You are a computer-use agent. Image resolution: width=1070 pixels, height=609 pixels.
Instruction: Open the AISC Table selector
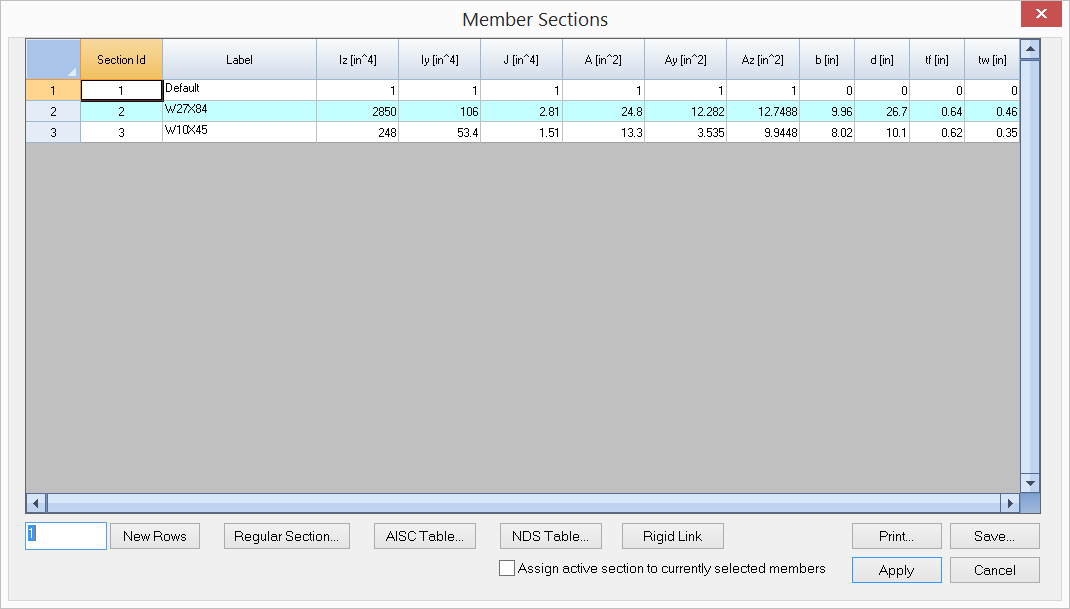pyautogui.click(x=424, y=536)
